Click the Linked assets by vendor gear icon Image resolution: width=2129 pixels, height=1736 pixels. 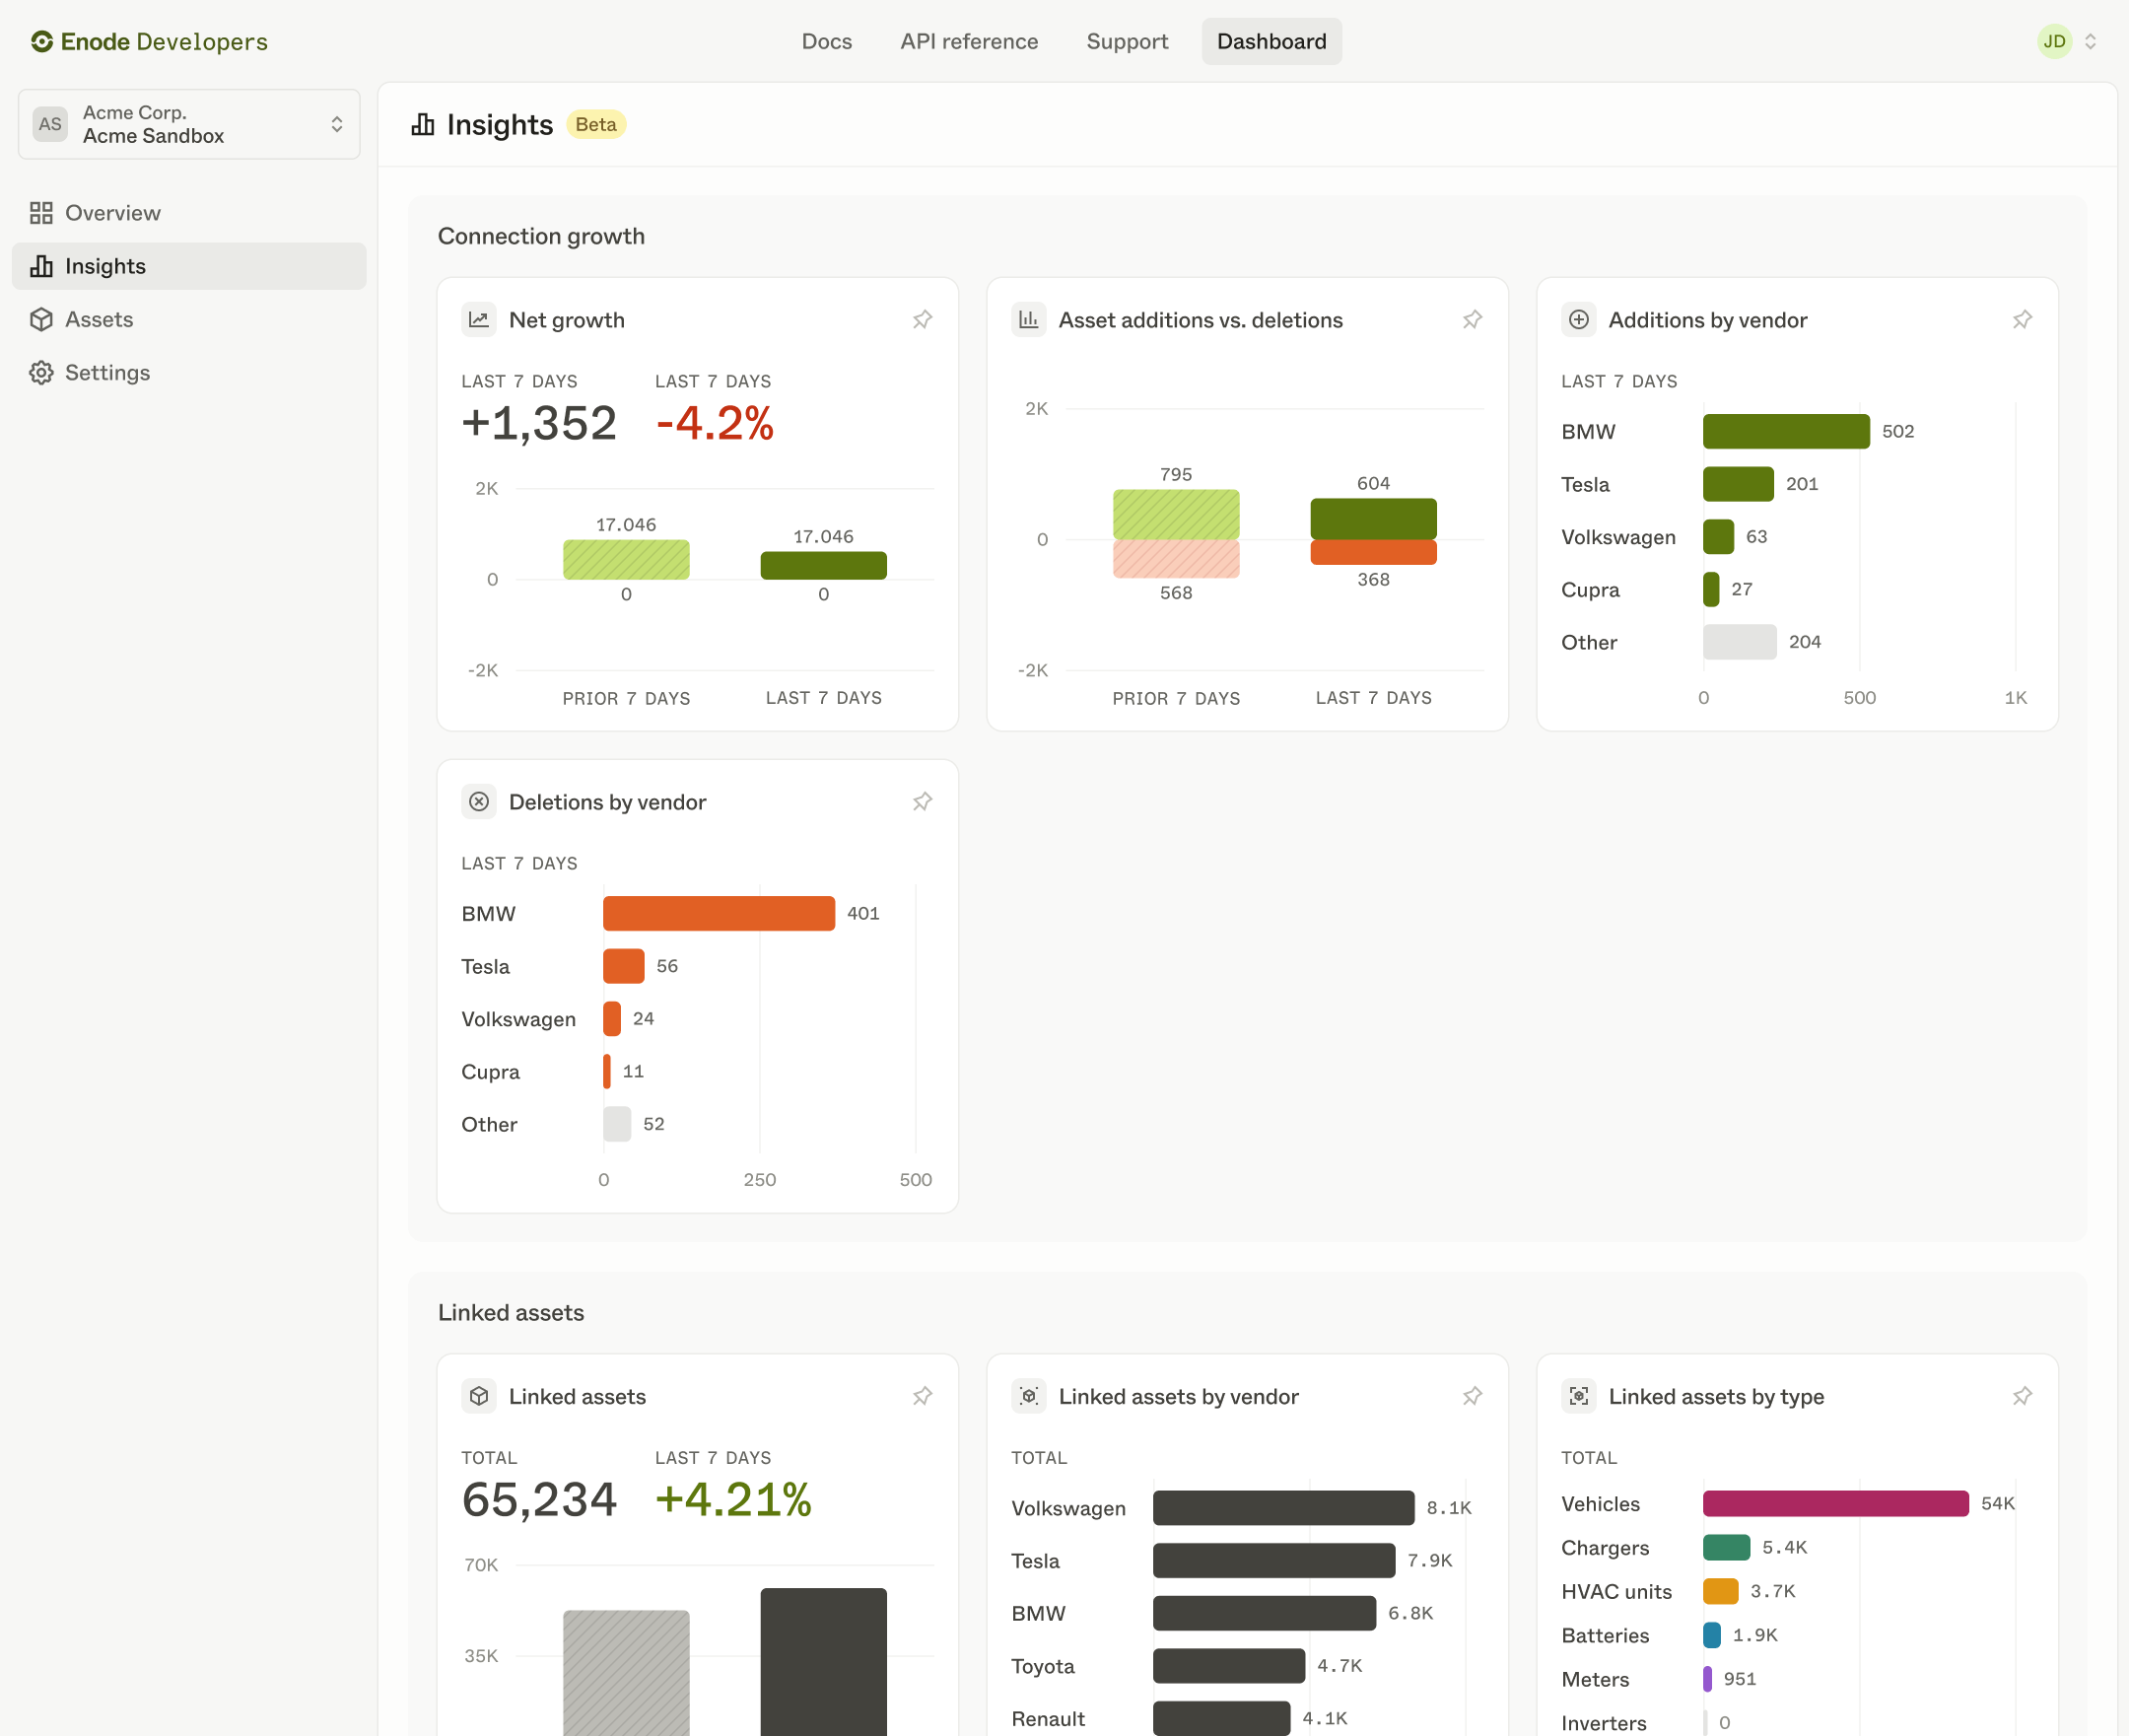tap(1029, 1396)
